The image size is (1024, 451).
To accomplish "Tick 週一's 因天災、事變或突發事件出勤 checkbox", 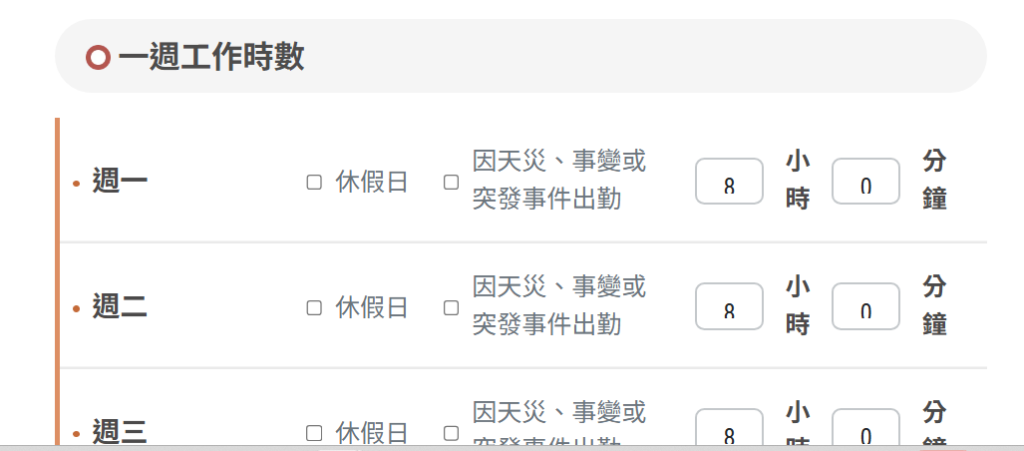I will 451,182.
